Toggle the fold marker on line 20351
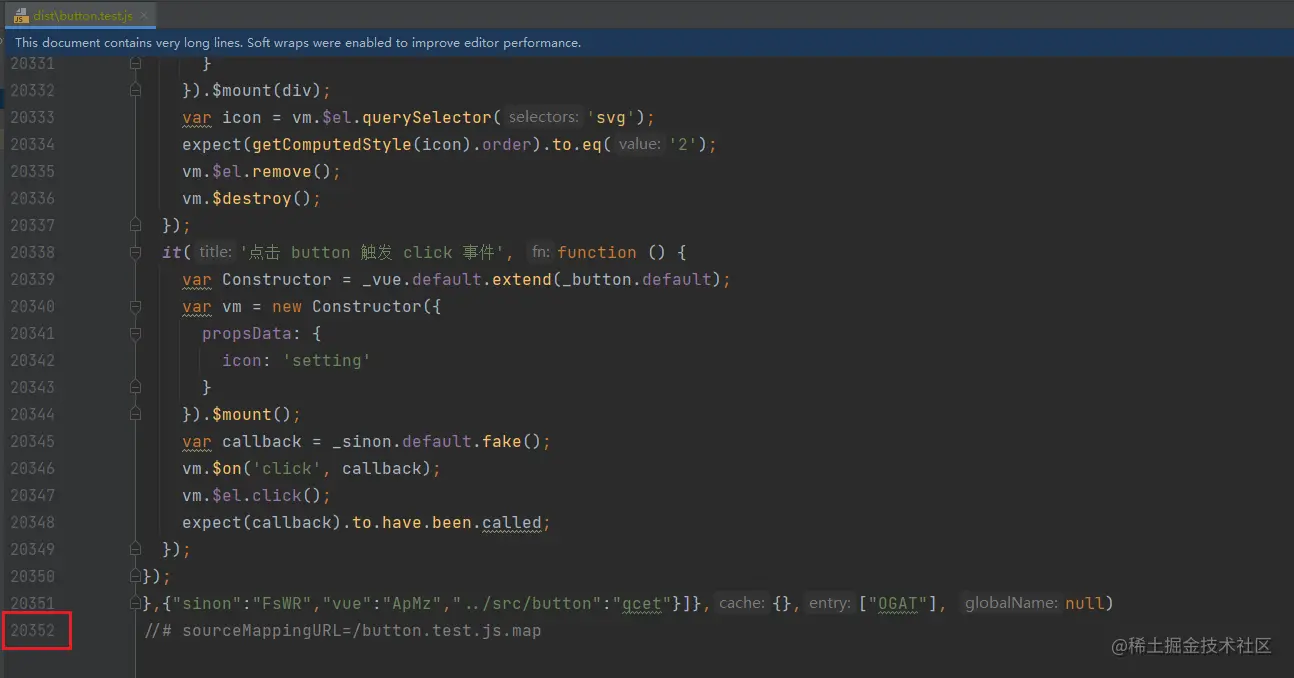The height and width of the screenshot is (678, 1294). (x=135, y=603)
